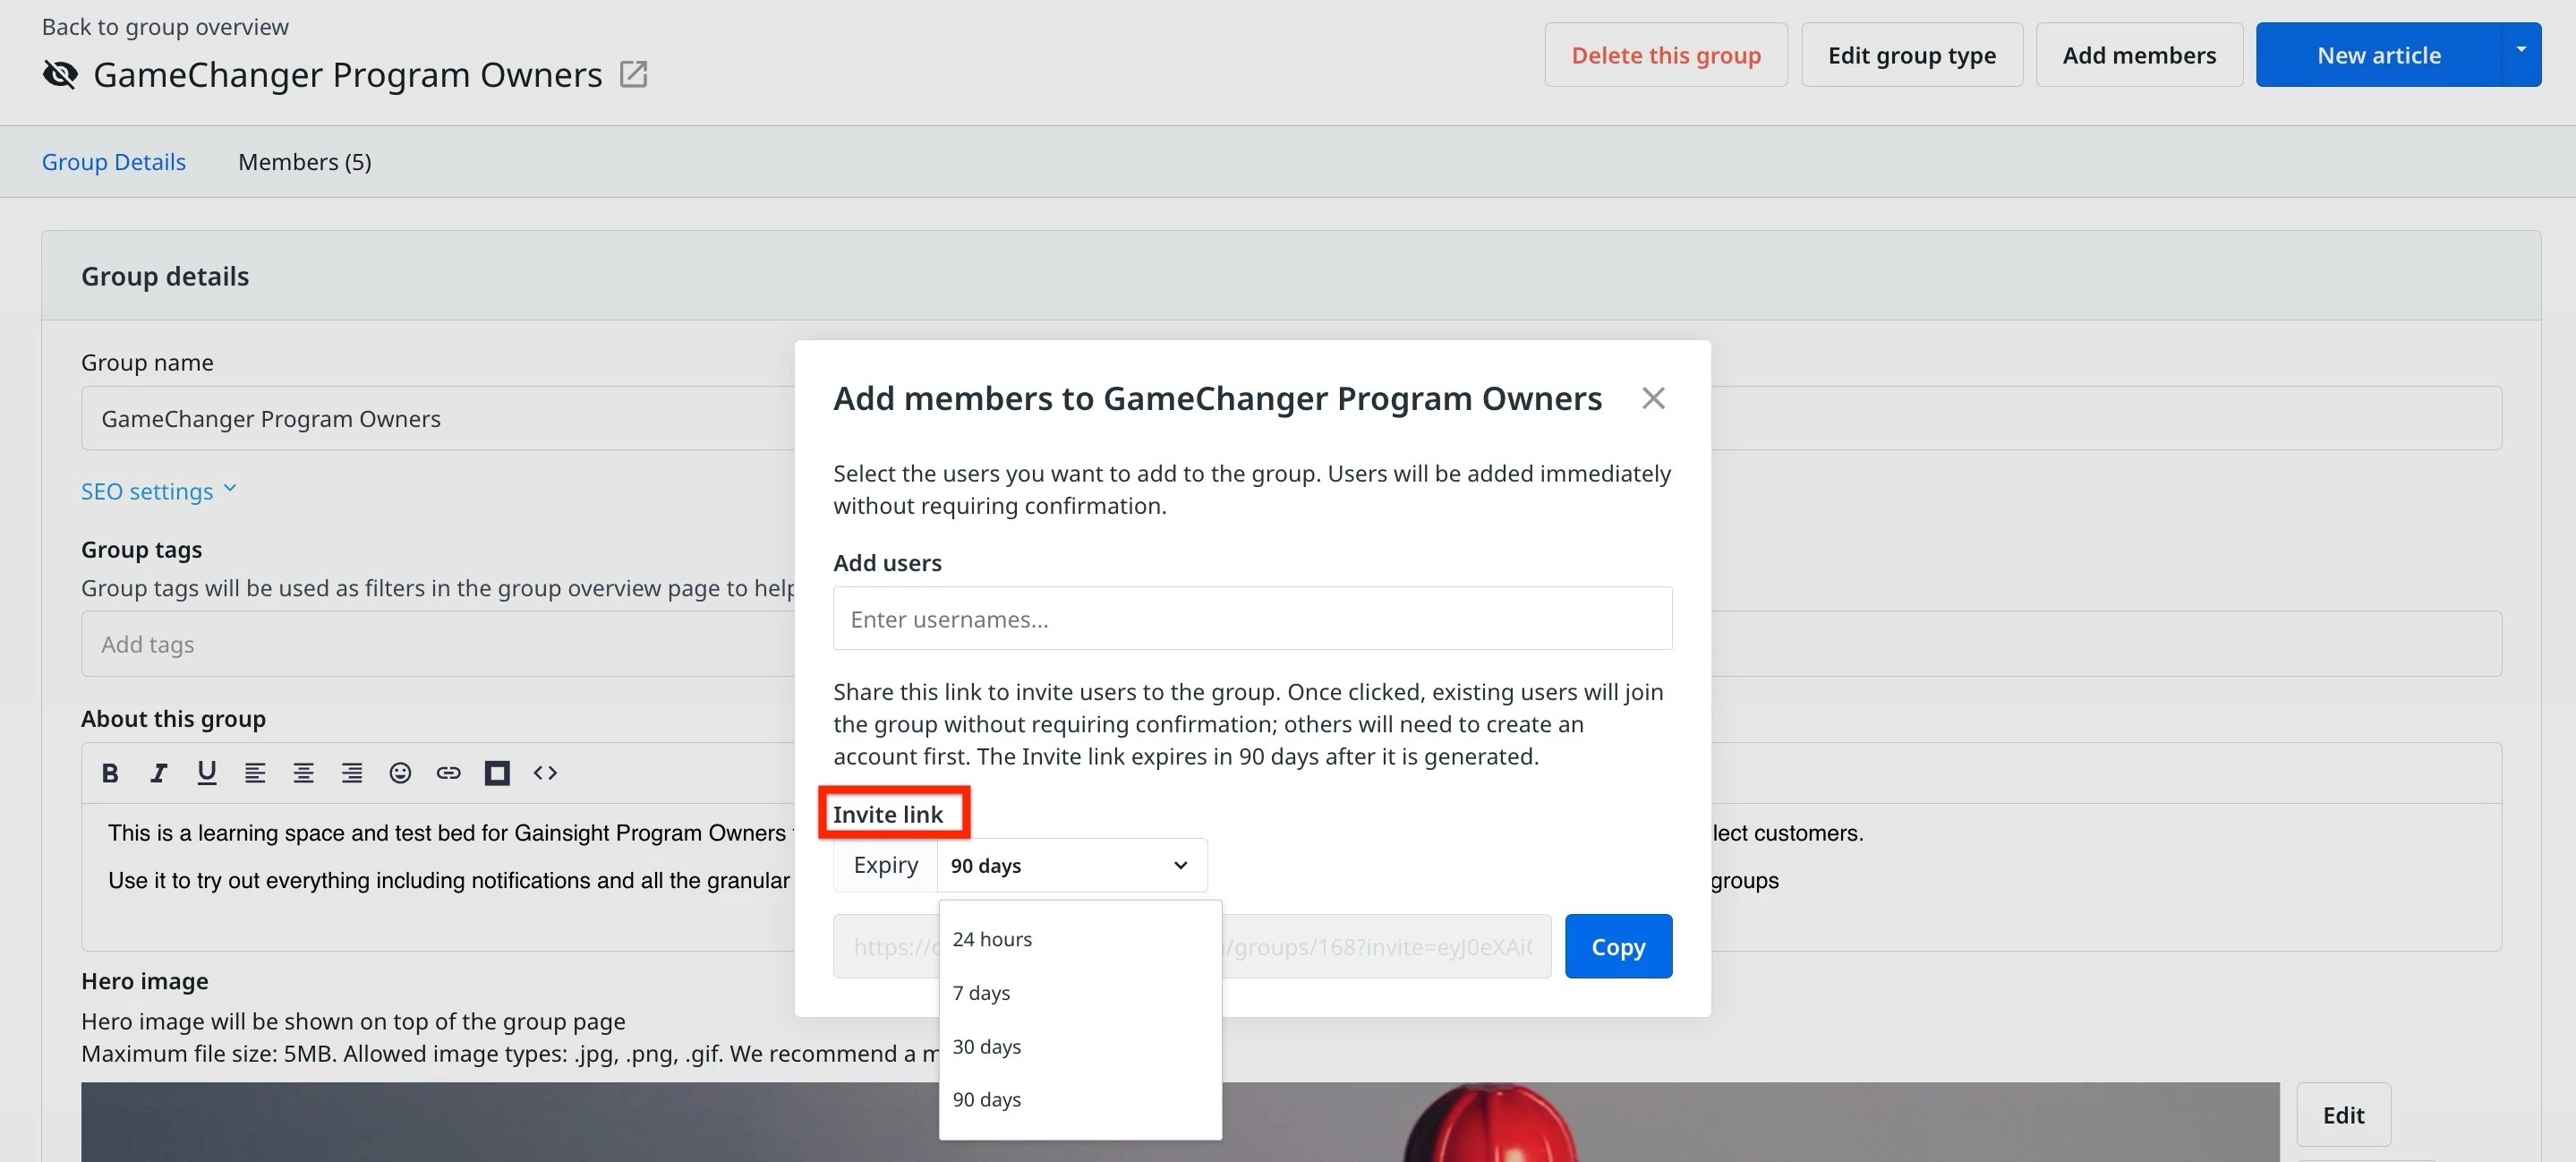
Task: Click Delete this group button
Action: pos(1665,55)
